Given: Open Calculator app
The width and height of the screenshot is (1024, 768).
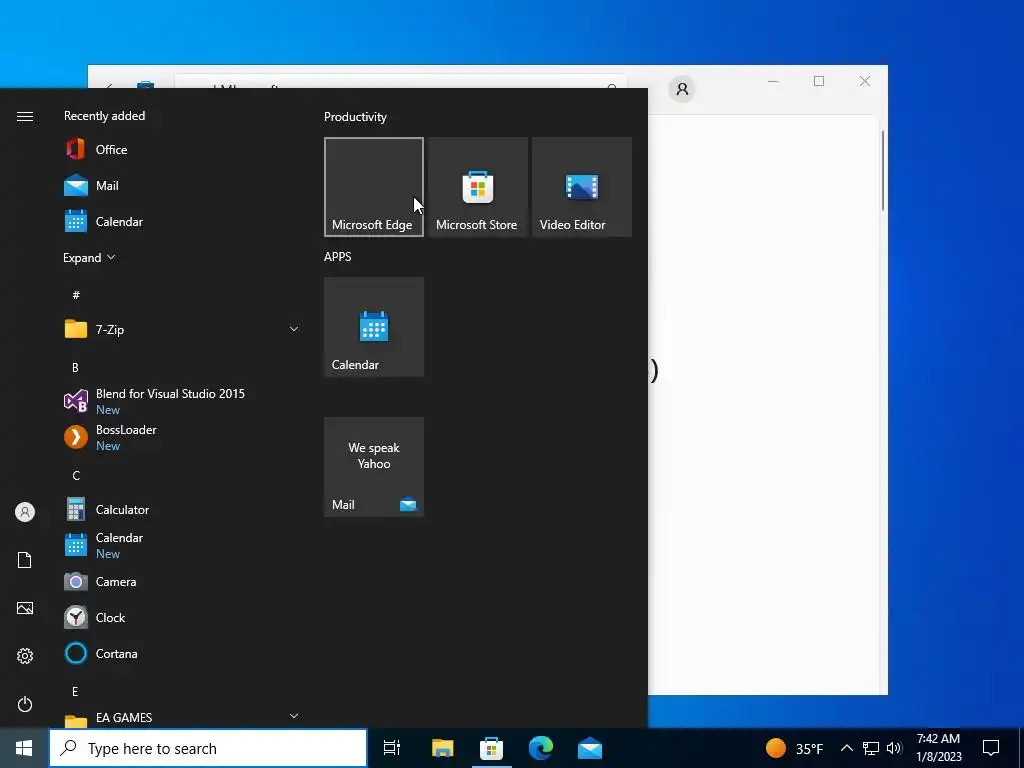Looking at the screenshot, I should pos(183,509).
